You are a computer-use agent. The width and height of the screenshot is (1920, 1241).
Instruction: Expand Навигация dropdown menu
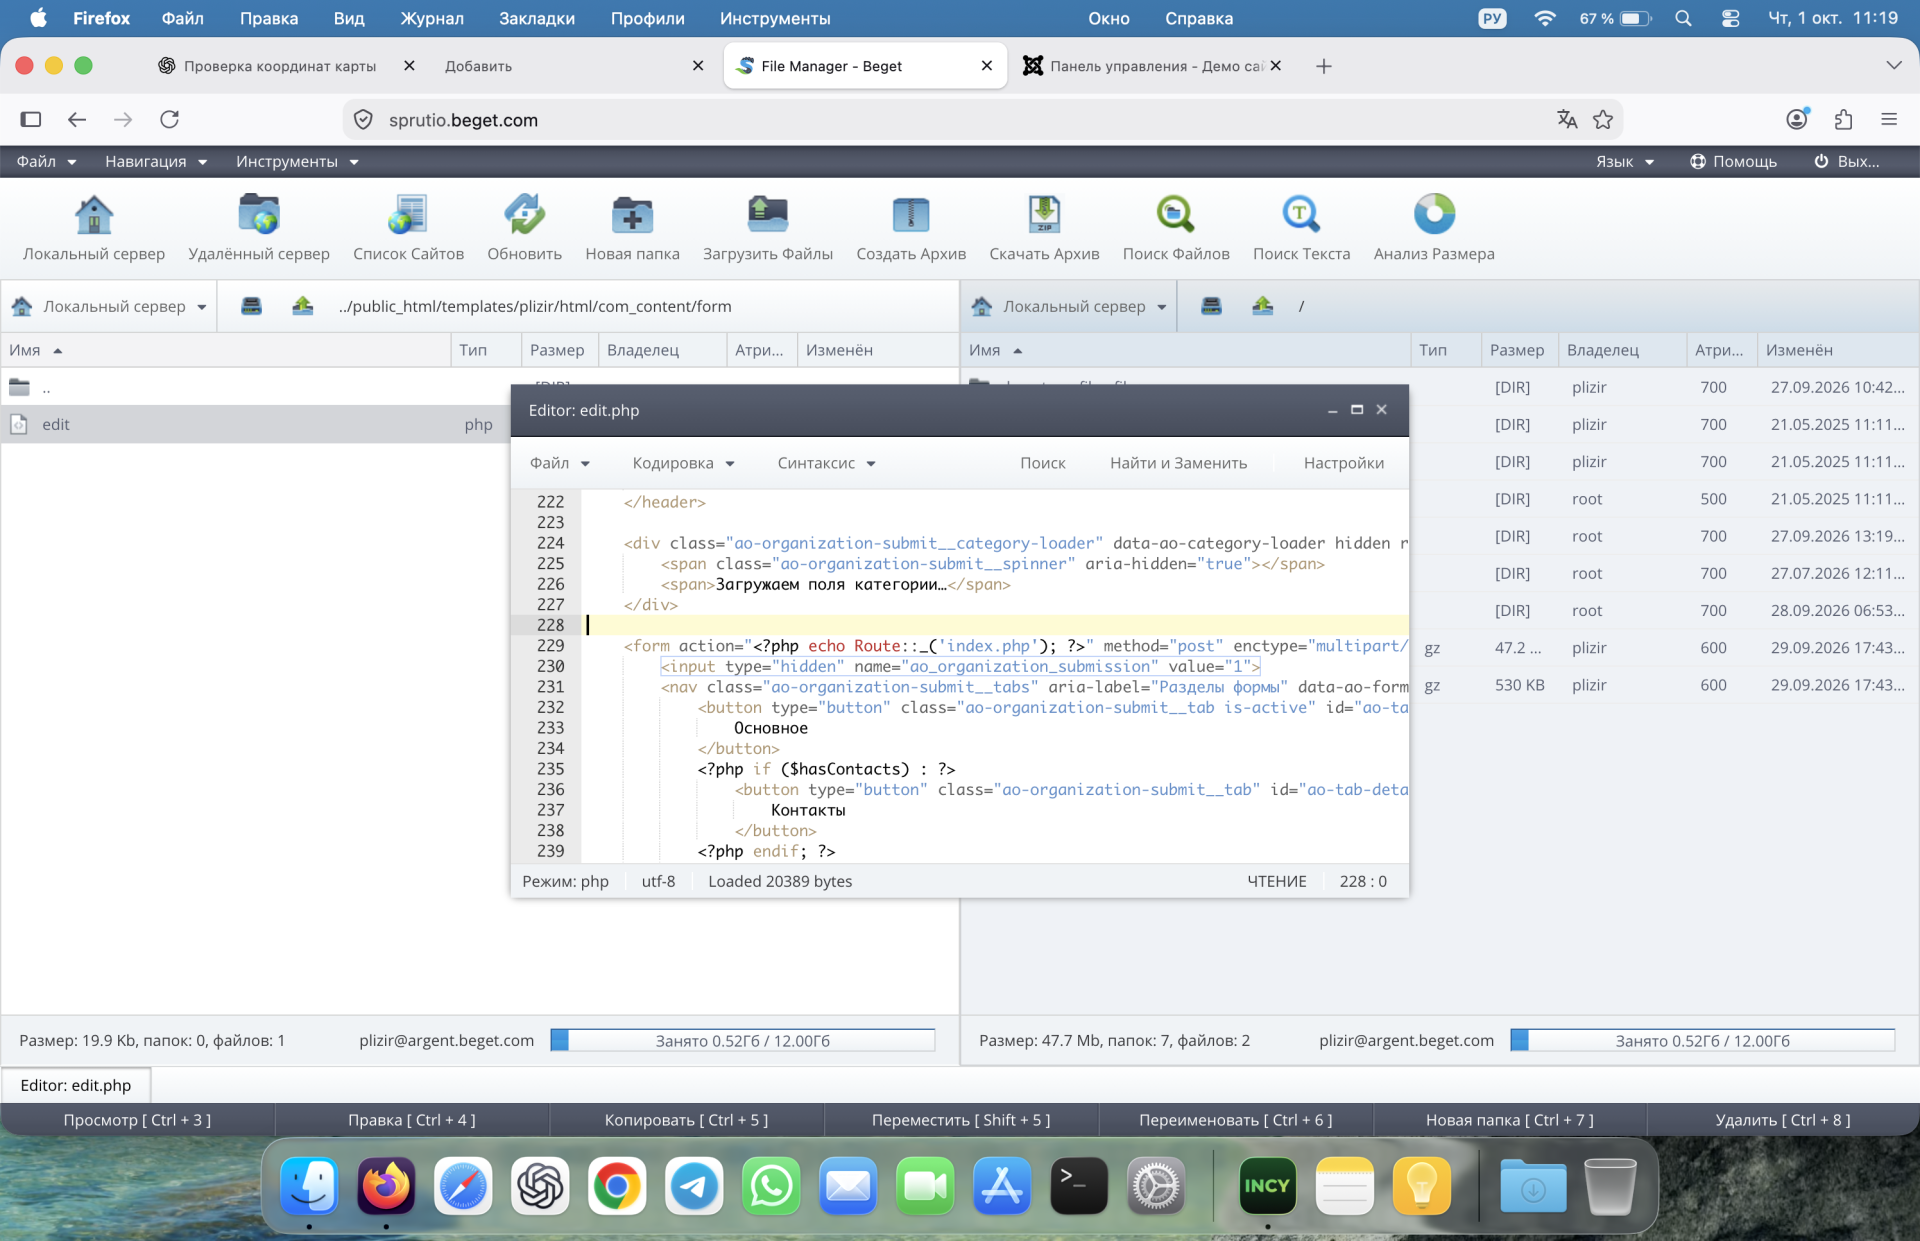click(156, 161)
